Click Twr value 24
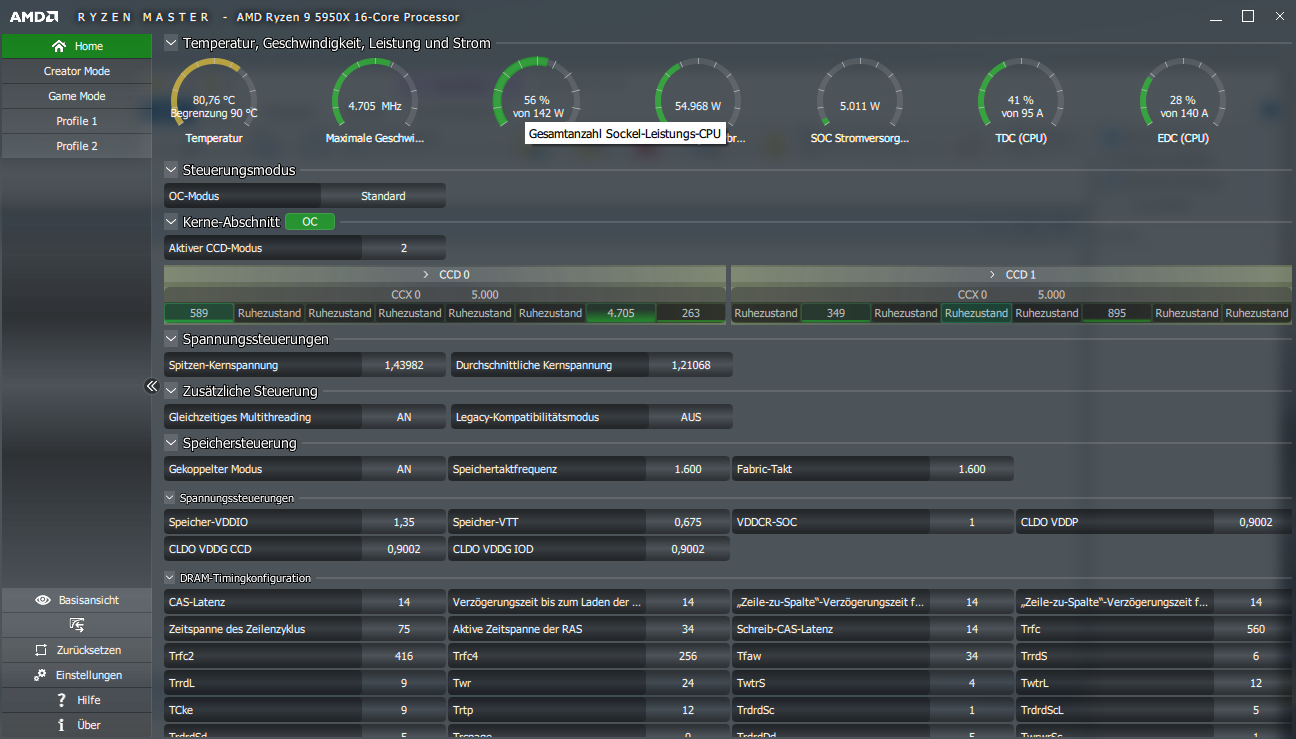This screenshot has height=739, width=1296. coord(688,683)
